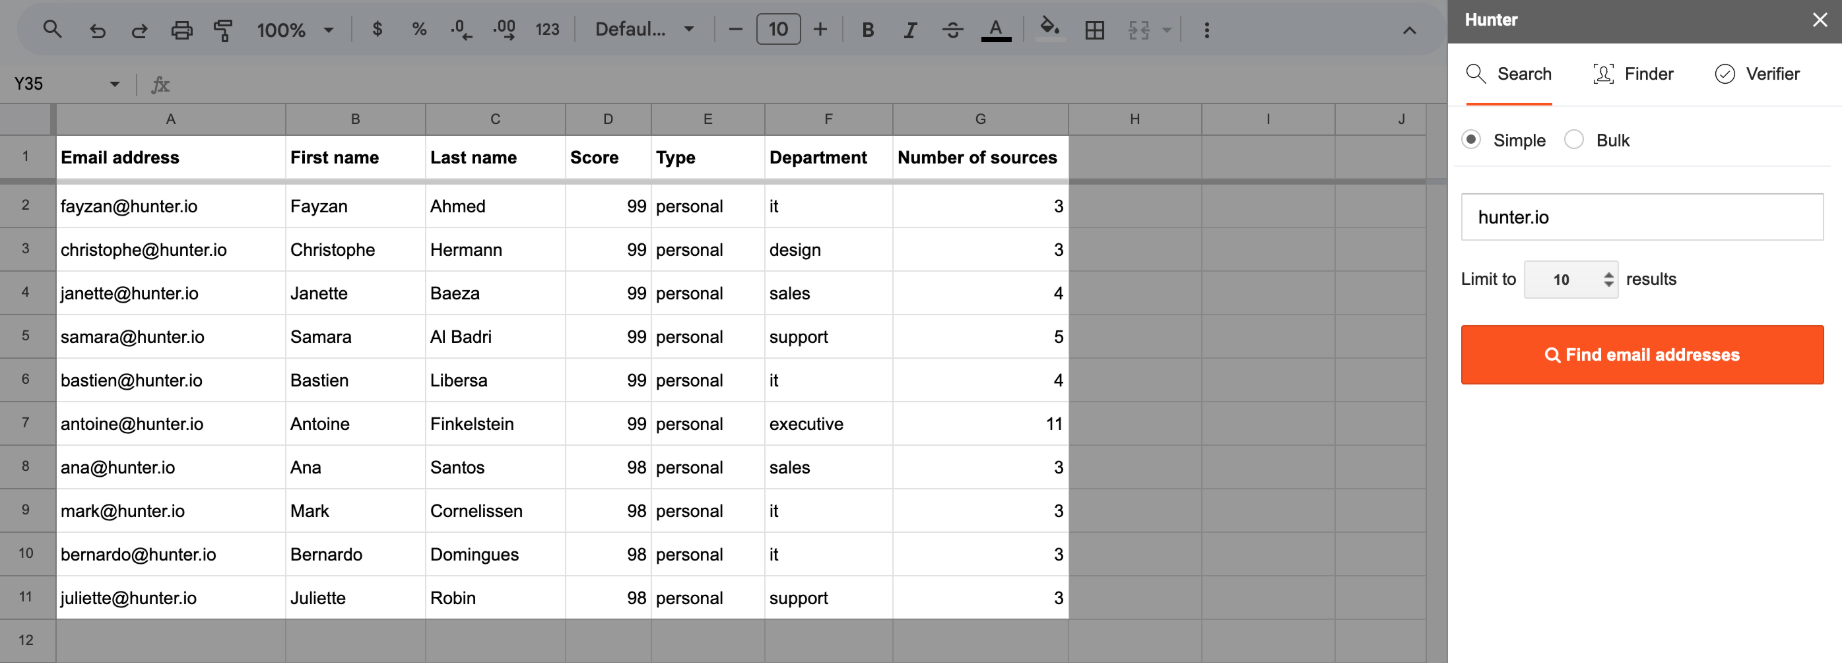Select column A header
Viewport: 1842px width, 663px height.
pyautogui.click(x=171, y=119)
